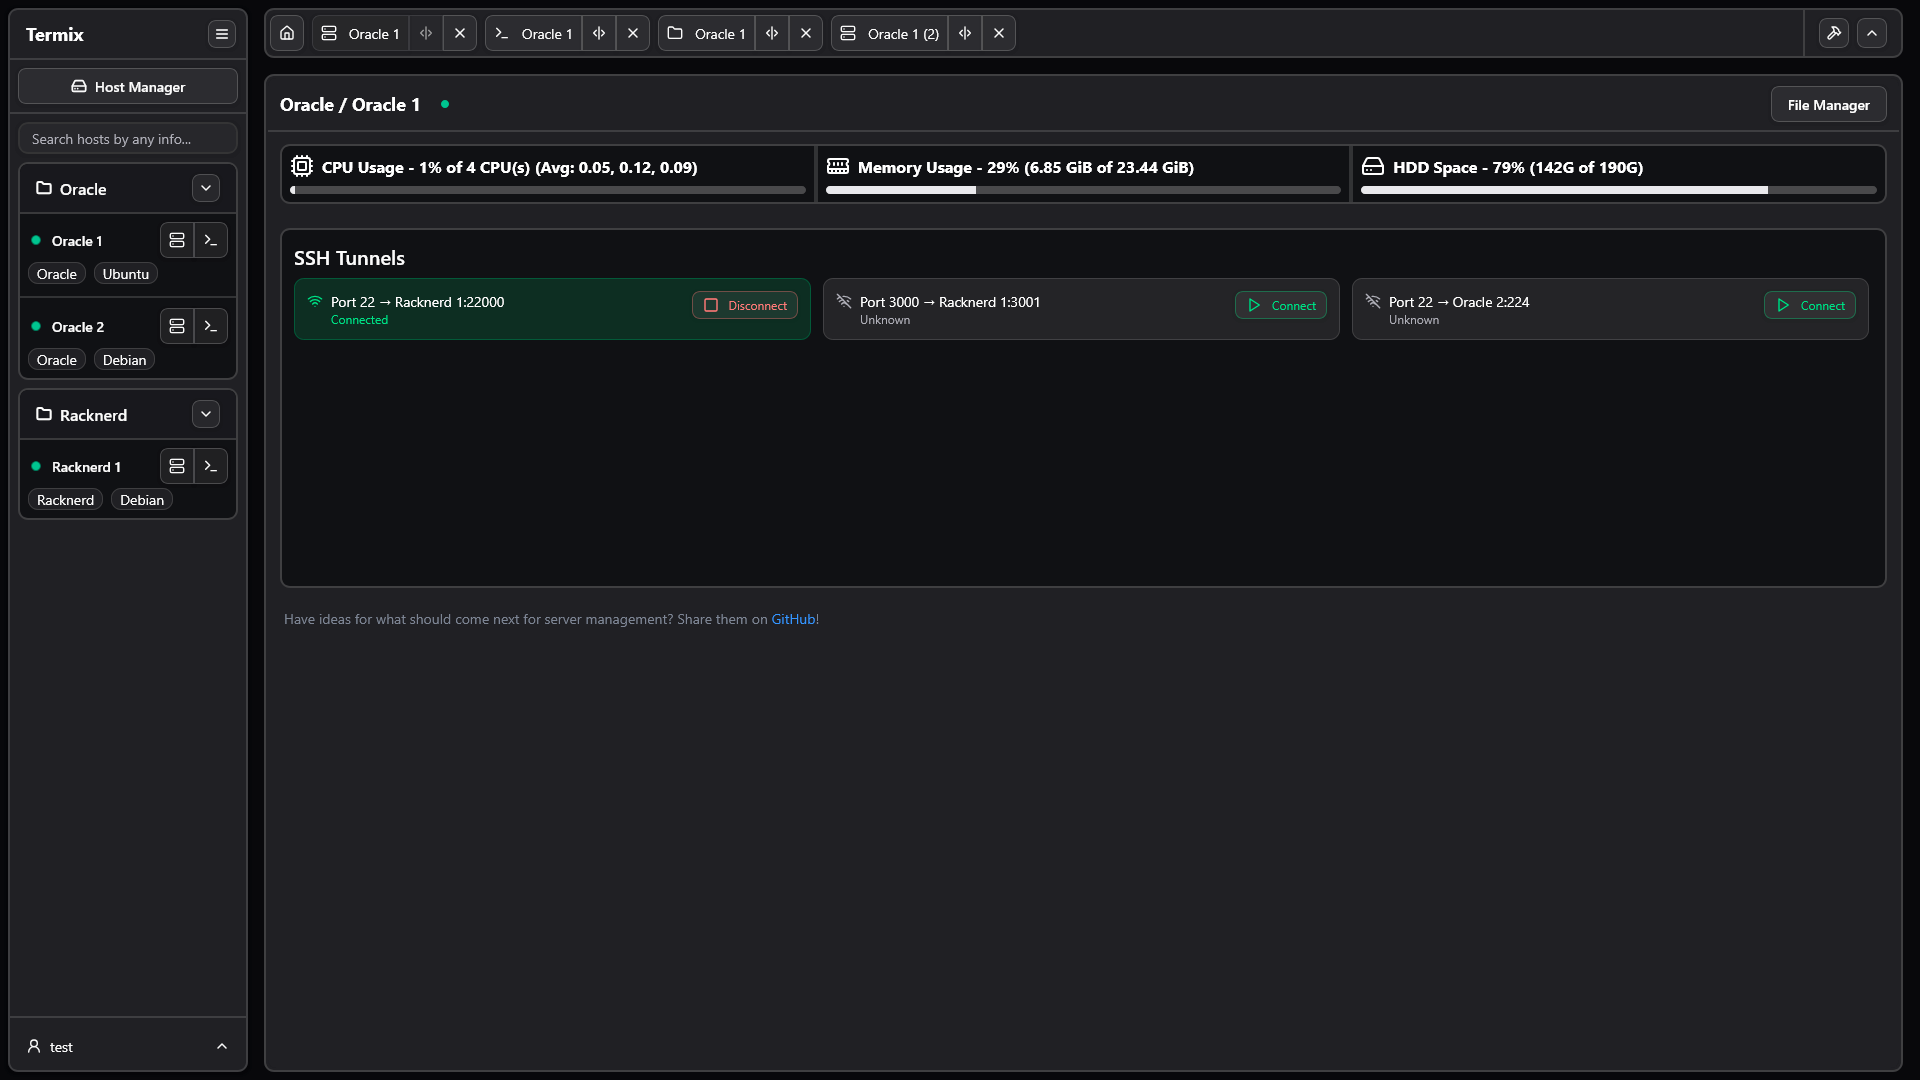
Task: Click split-screen icon on the folder Oracle 1 tab
Action: click(x=772, y=33)
